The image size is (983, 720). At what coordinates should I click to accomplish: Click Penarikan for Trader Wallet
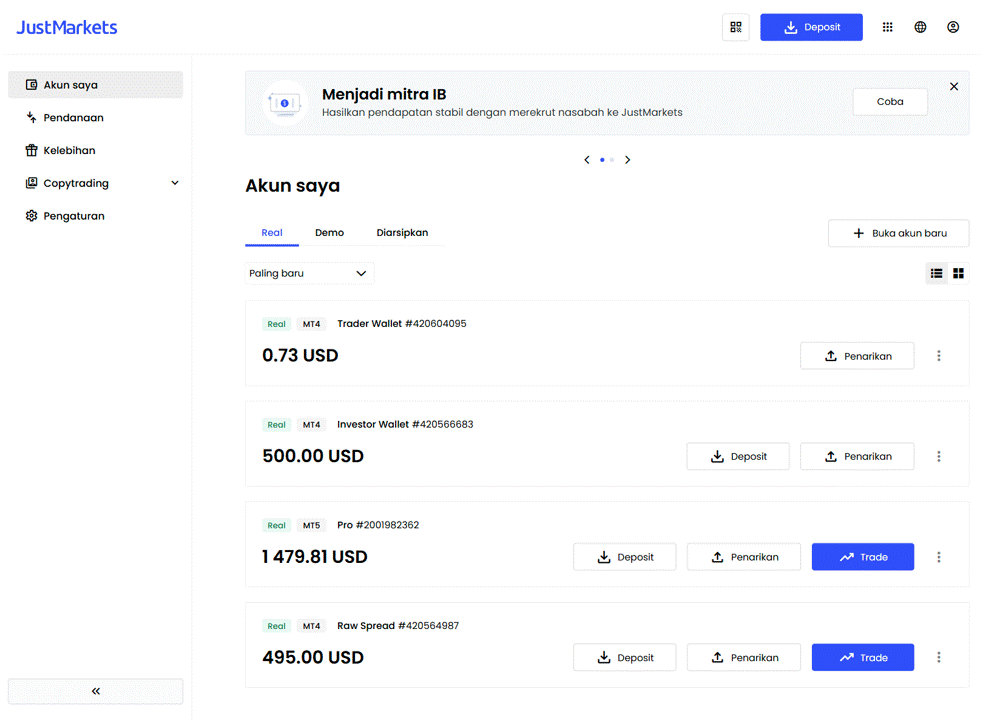coord(857,356)
